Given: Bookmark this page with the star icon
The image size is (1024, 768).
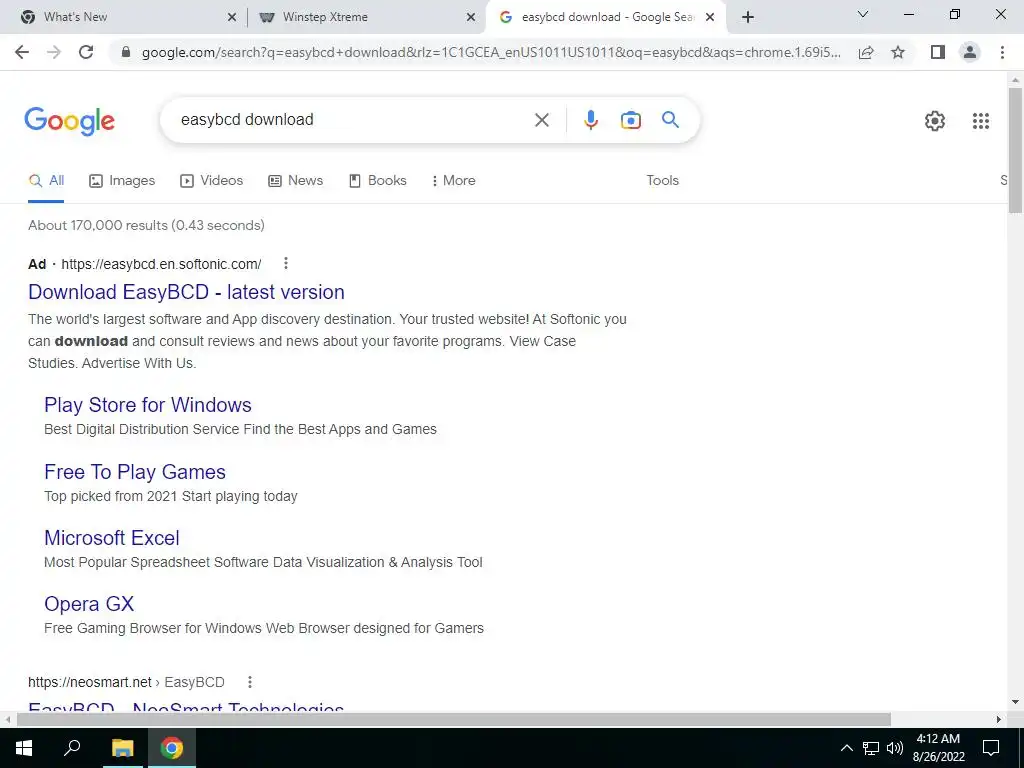Looking at the screenshot, I should tap(898, 52).
